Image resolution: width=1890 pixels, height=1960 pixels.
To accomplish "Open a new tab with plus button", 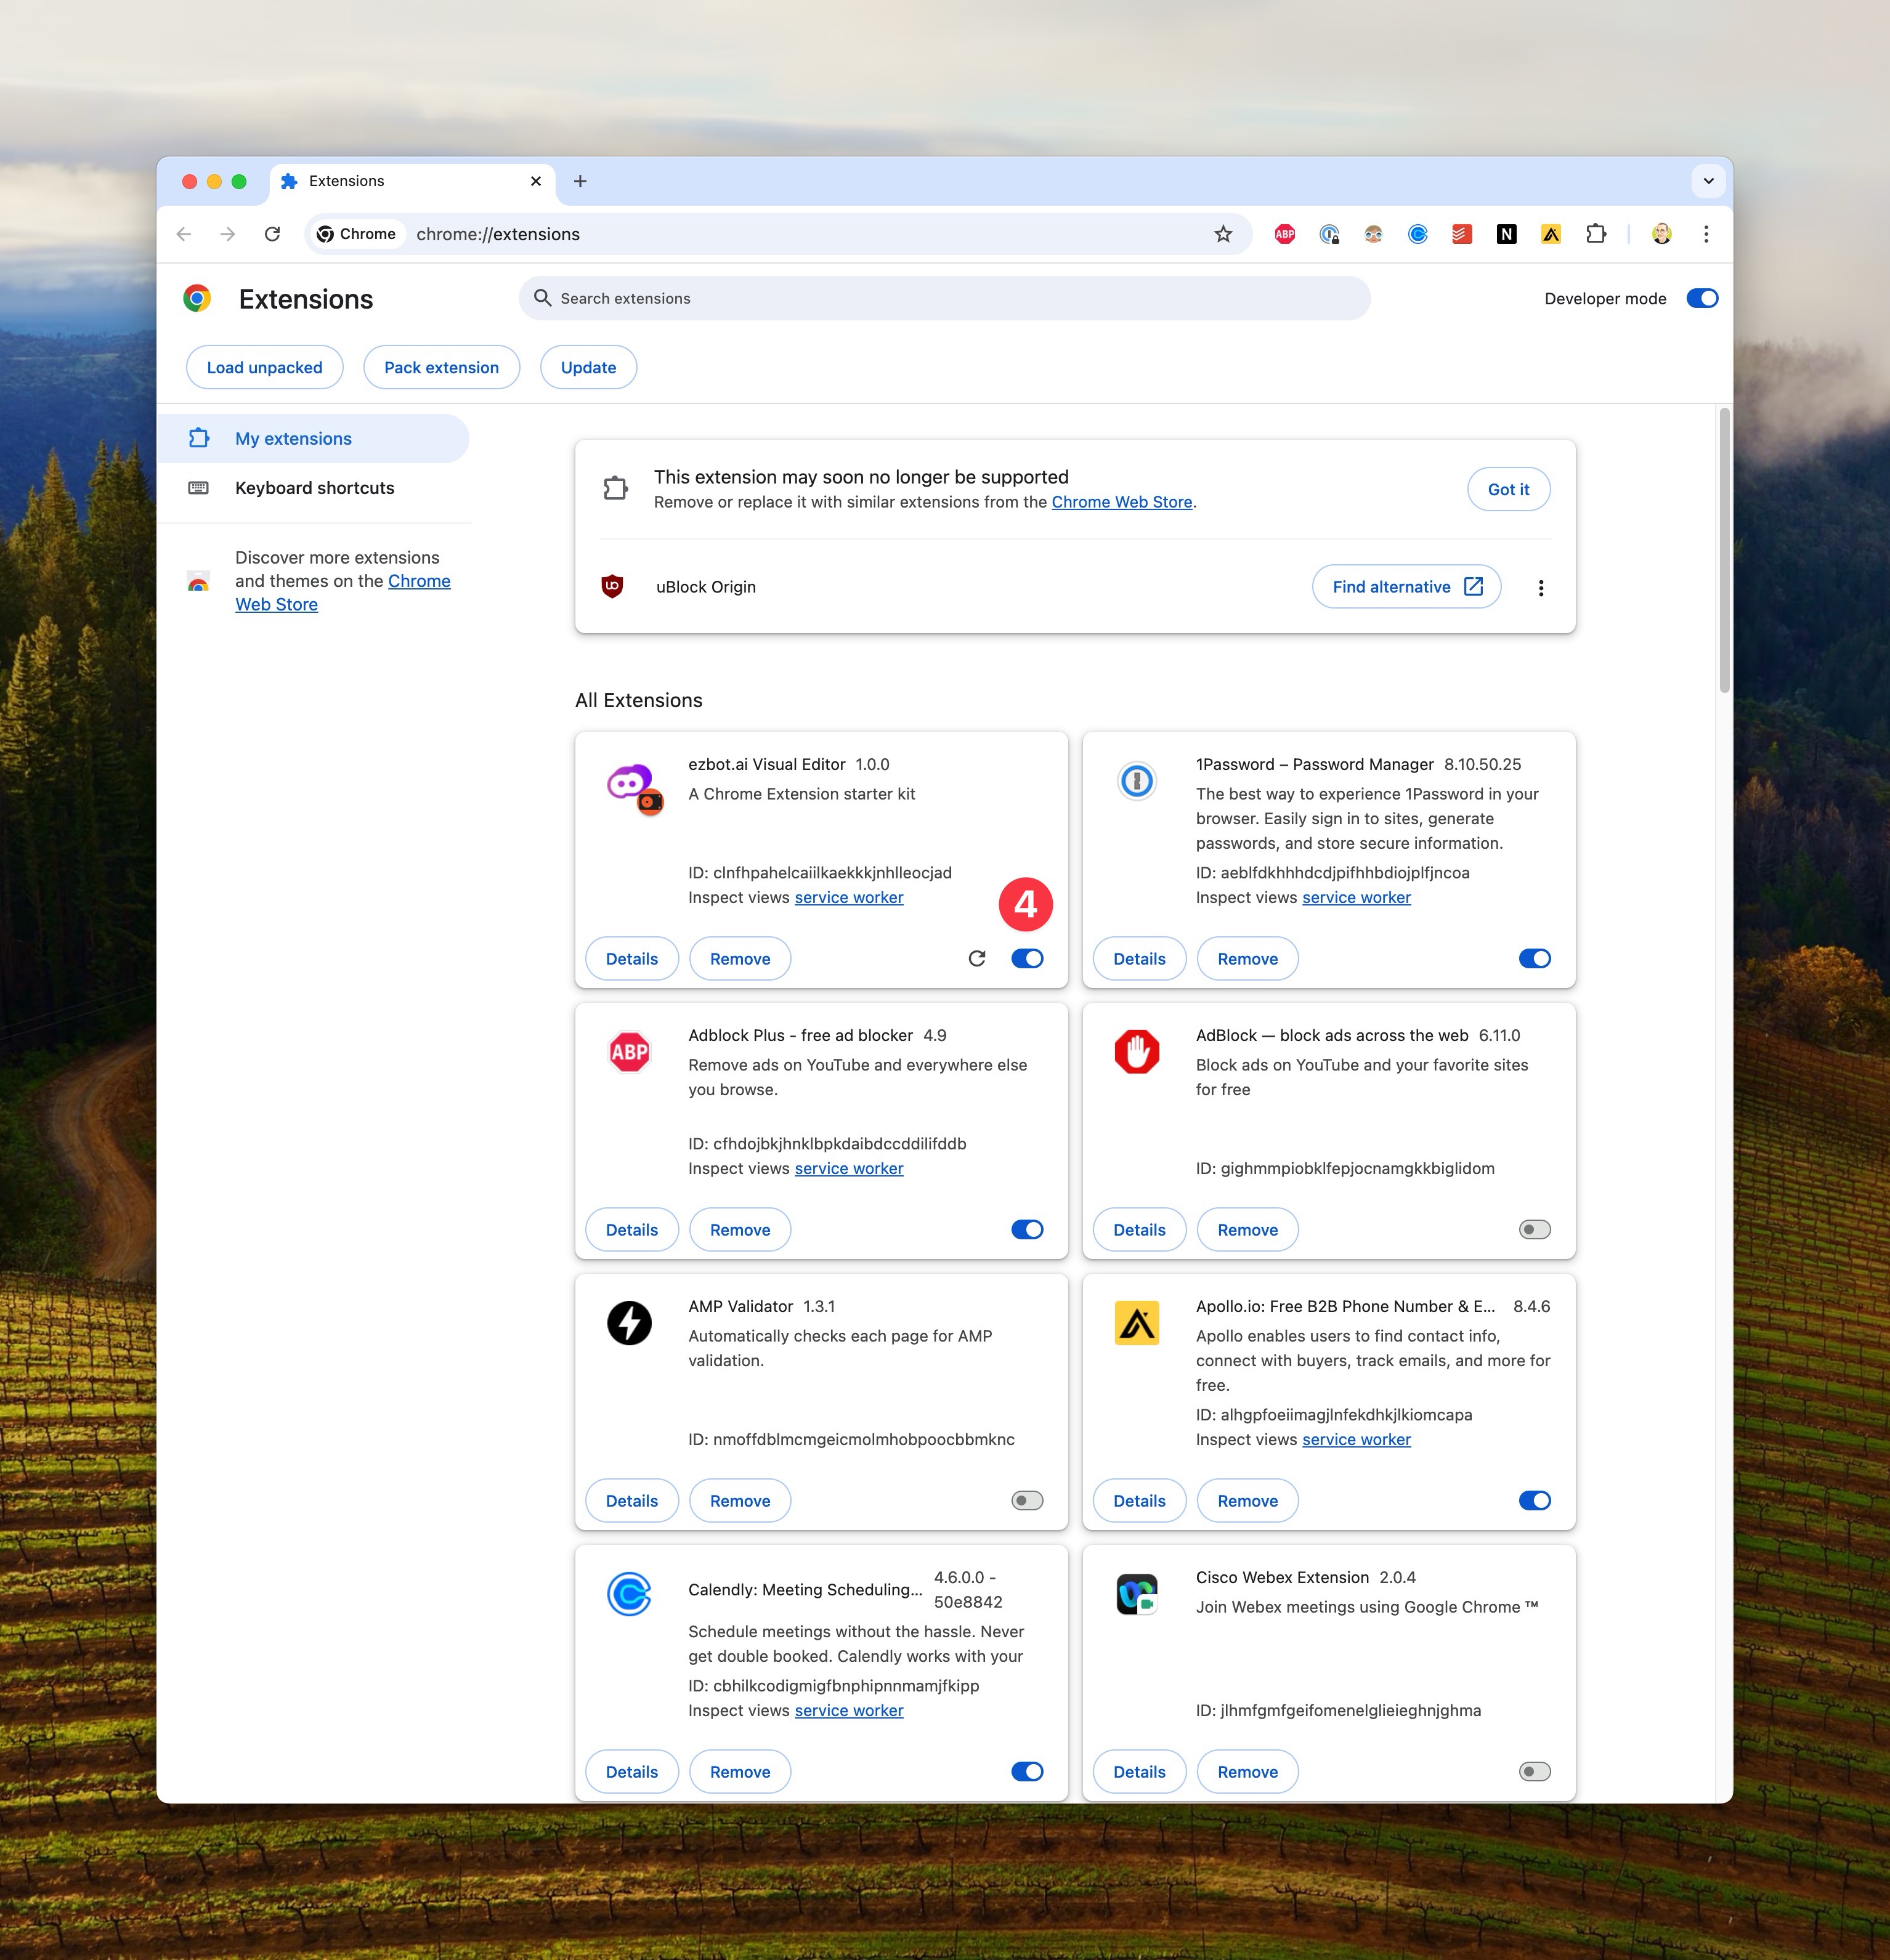I will click(x=580, y=181).
